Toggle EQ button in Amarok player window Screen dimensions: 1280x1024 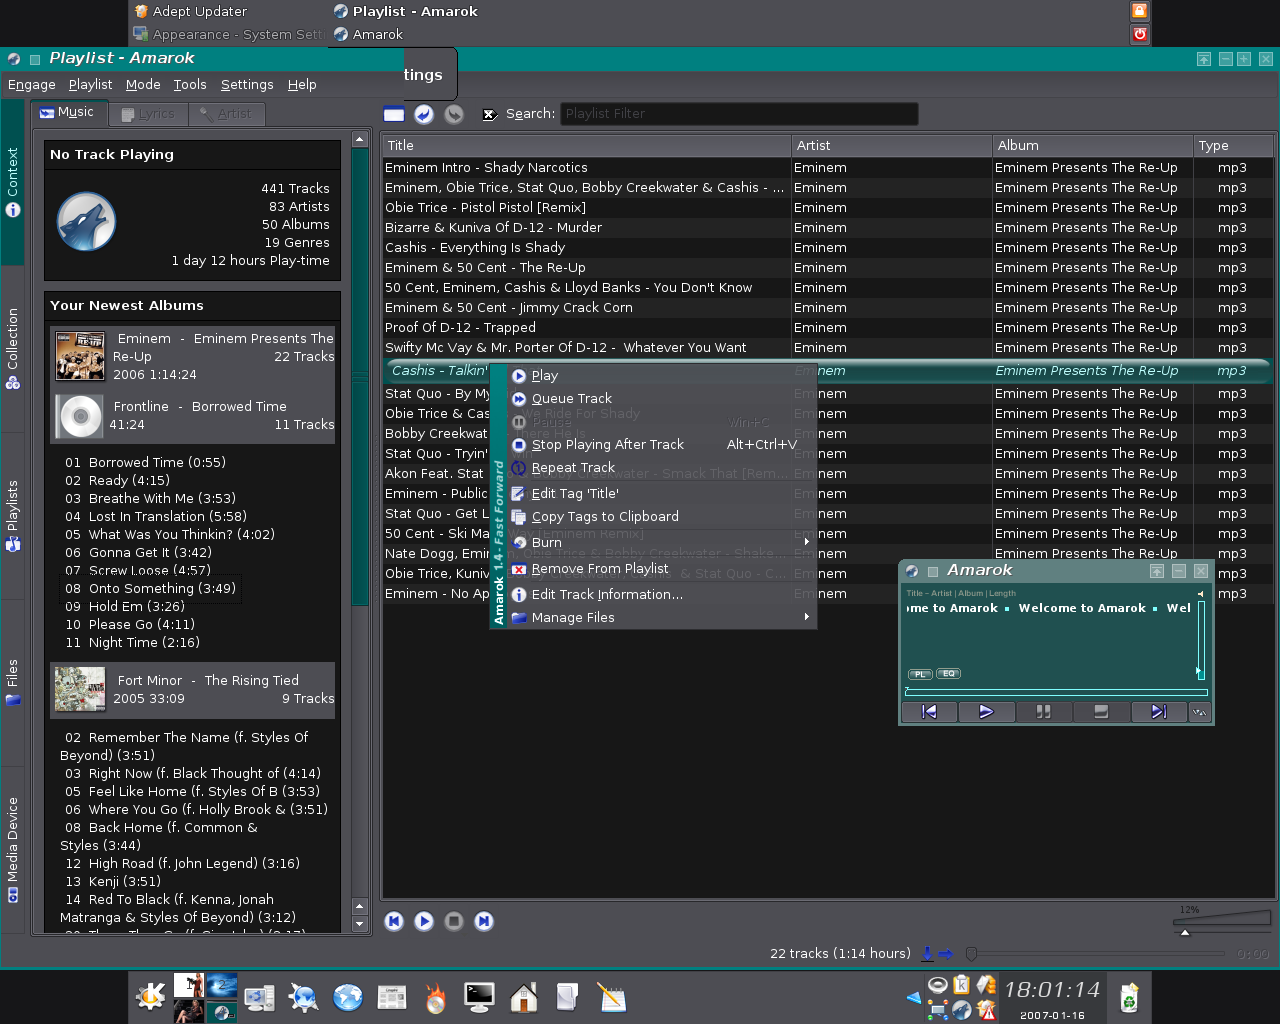[948, 674]
